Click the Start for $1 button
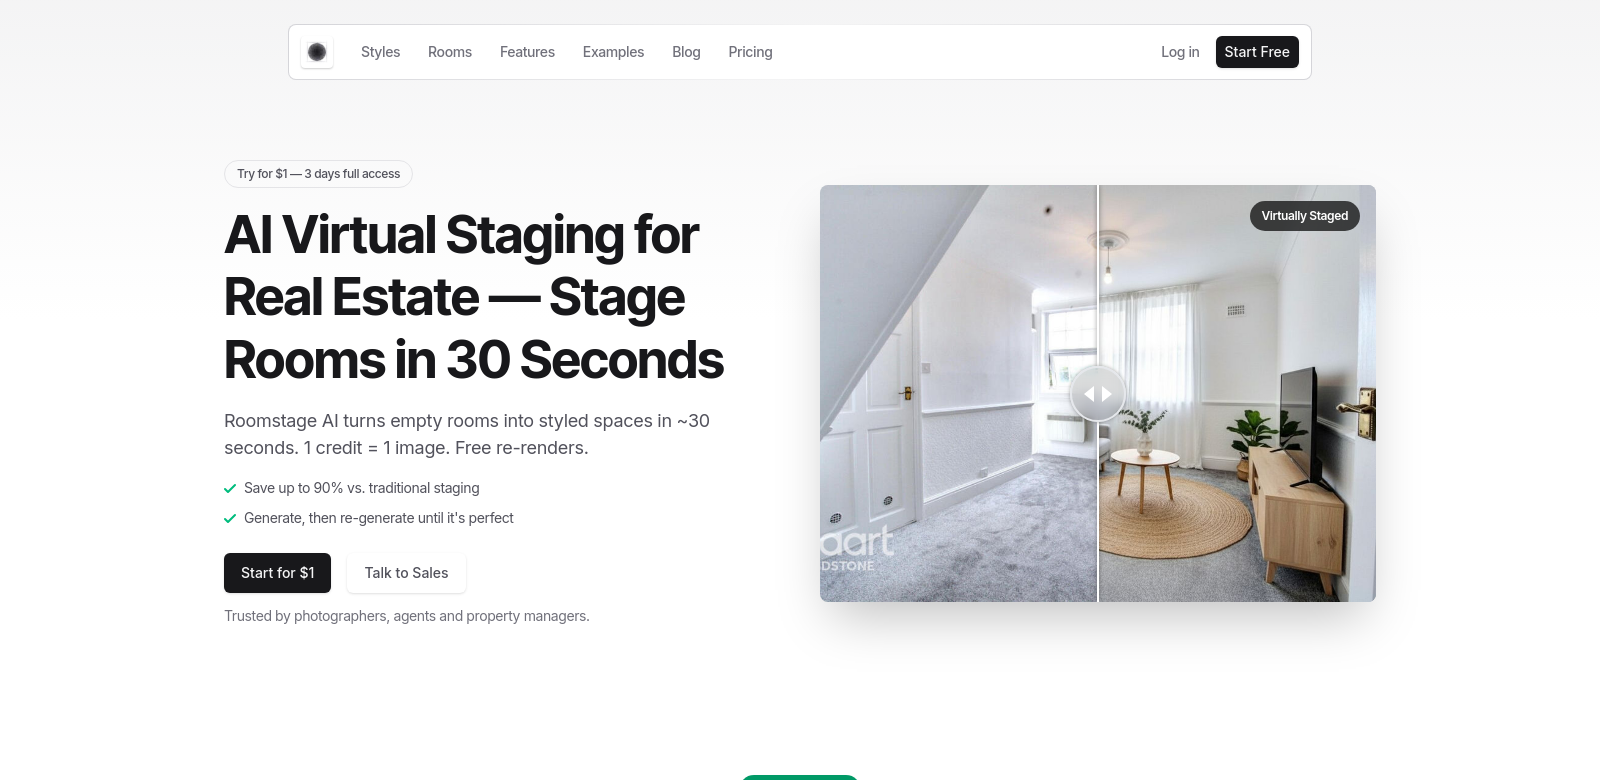 277,573
